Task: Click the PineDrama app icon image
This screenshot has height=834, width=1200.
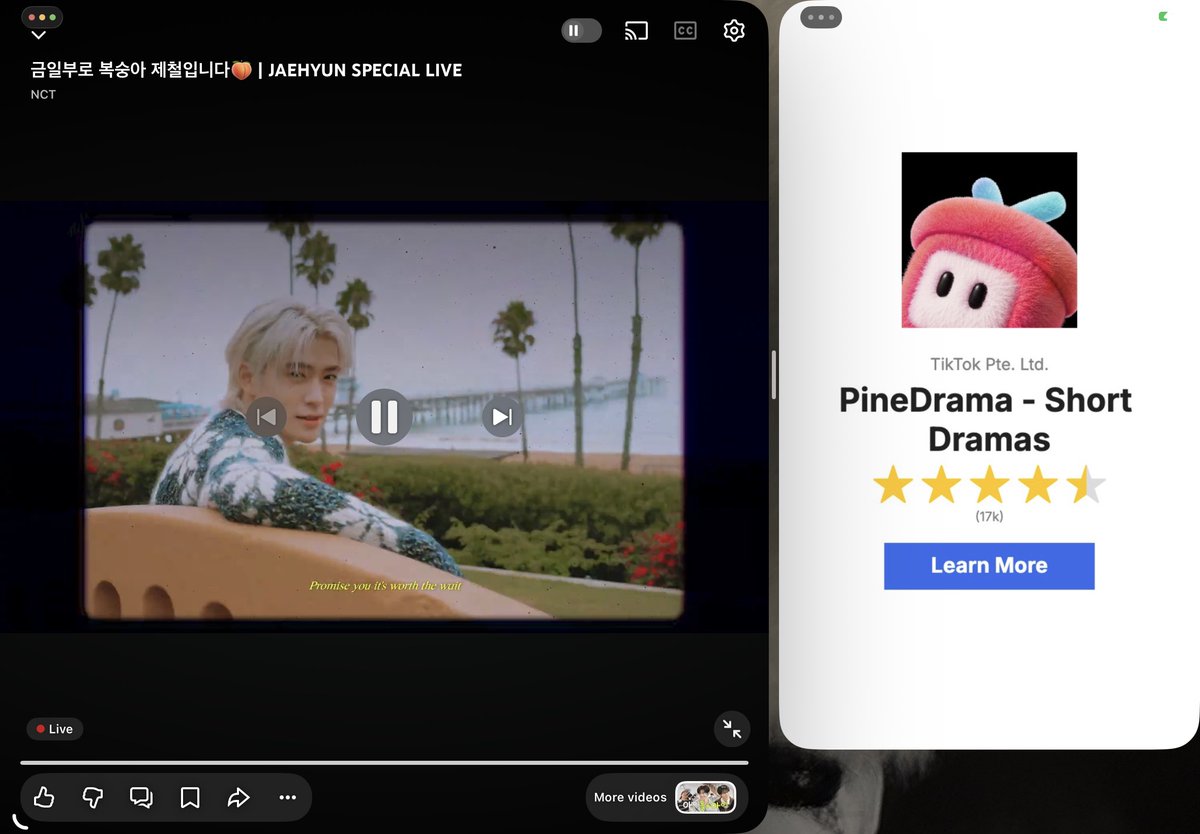Action: [989, 240]
